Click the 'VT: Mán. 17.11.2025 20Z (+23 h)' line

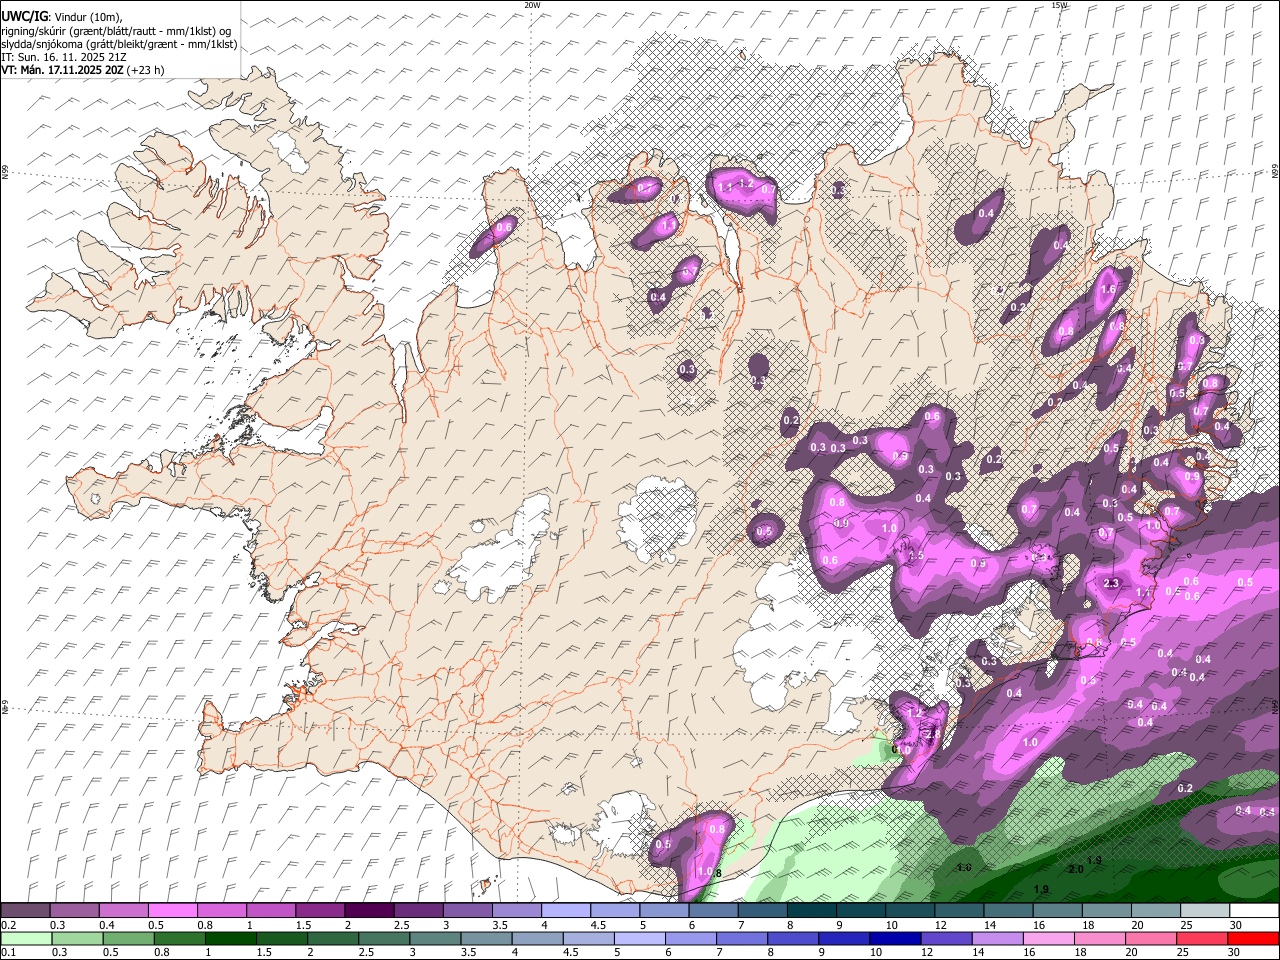click(83, 70)
